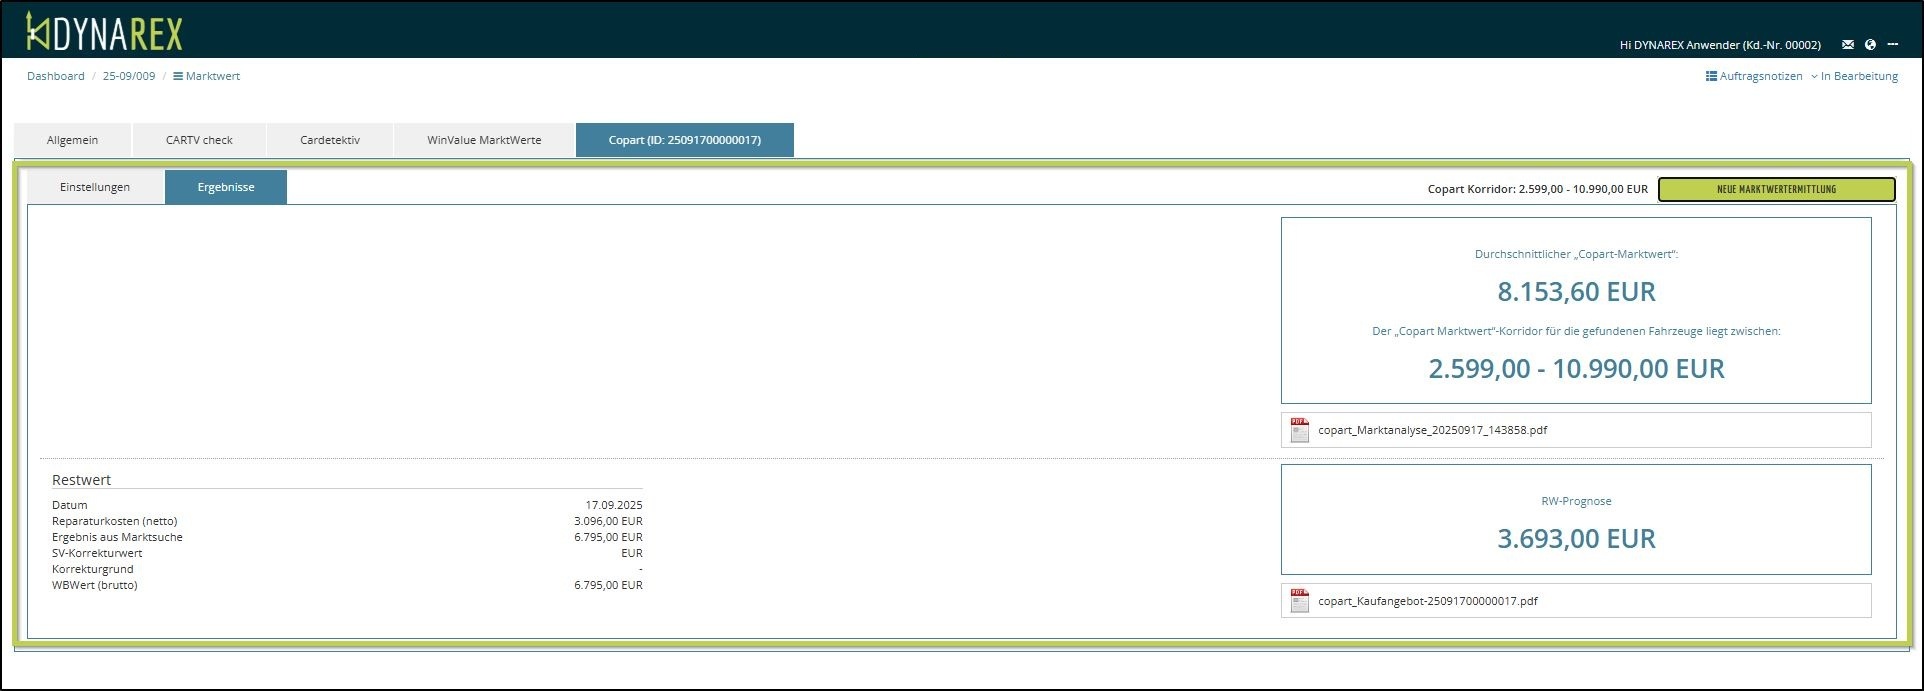
Task: Click the average value 8.153,60 EUR
Action: pos(1576,292)
